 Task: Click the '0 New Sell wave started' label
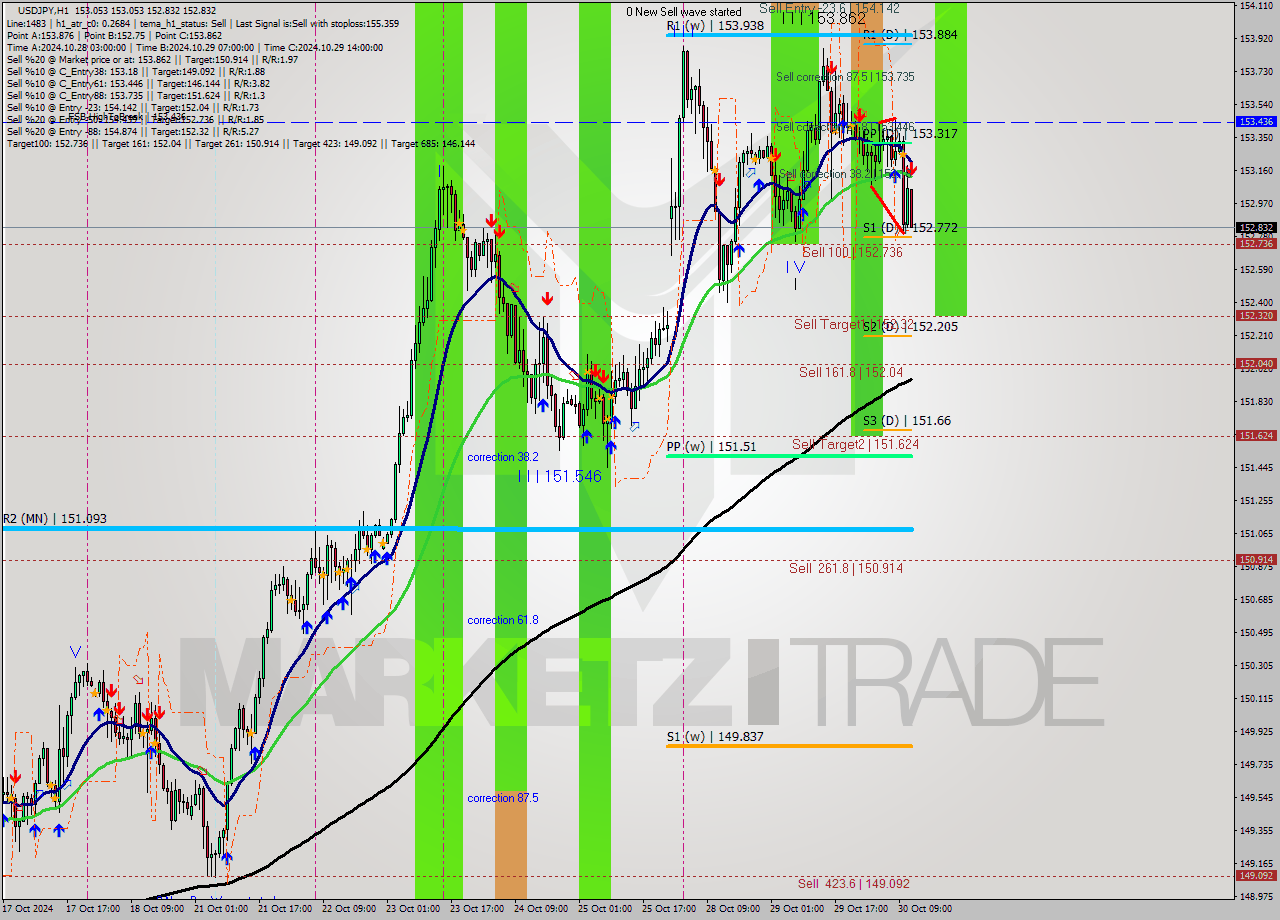click(x=684, y=12)
